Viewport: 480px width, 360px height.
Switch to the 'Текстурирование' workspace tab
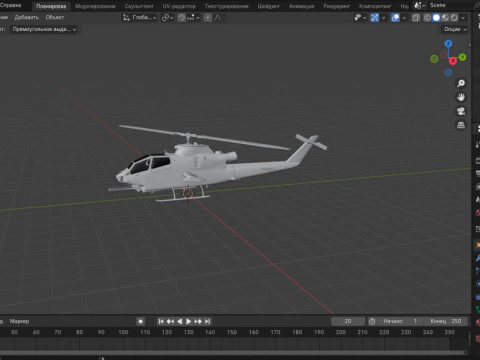click(226, 6)
